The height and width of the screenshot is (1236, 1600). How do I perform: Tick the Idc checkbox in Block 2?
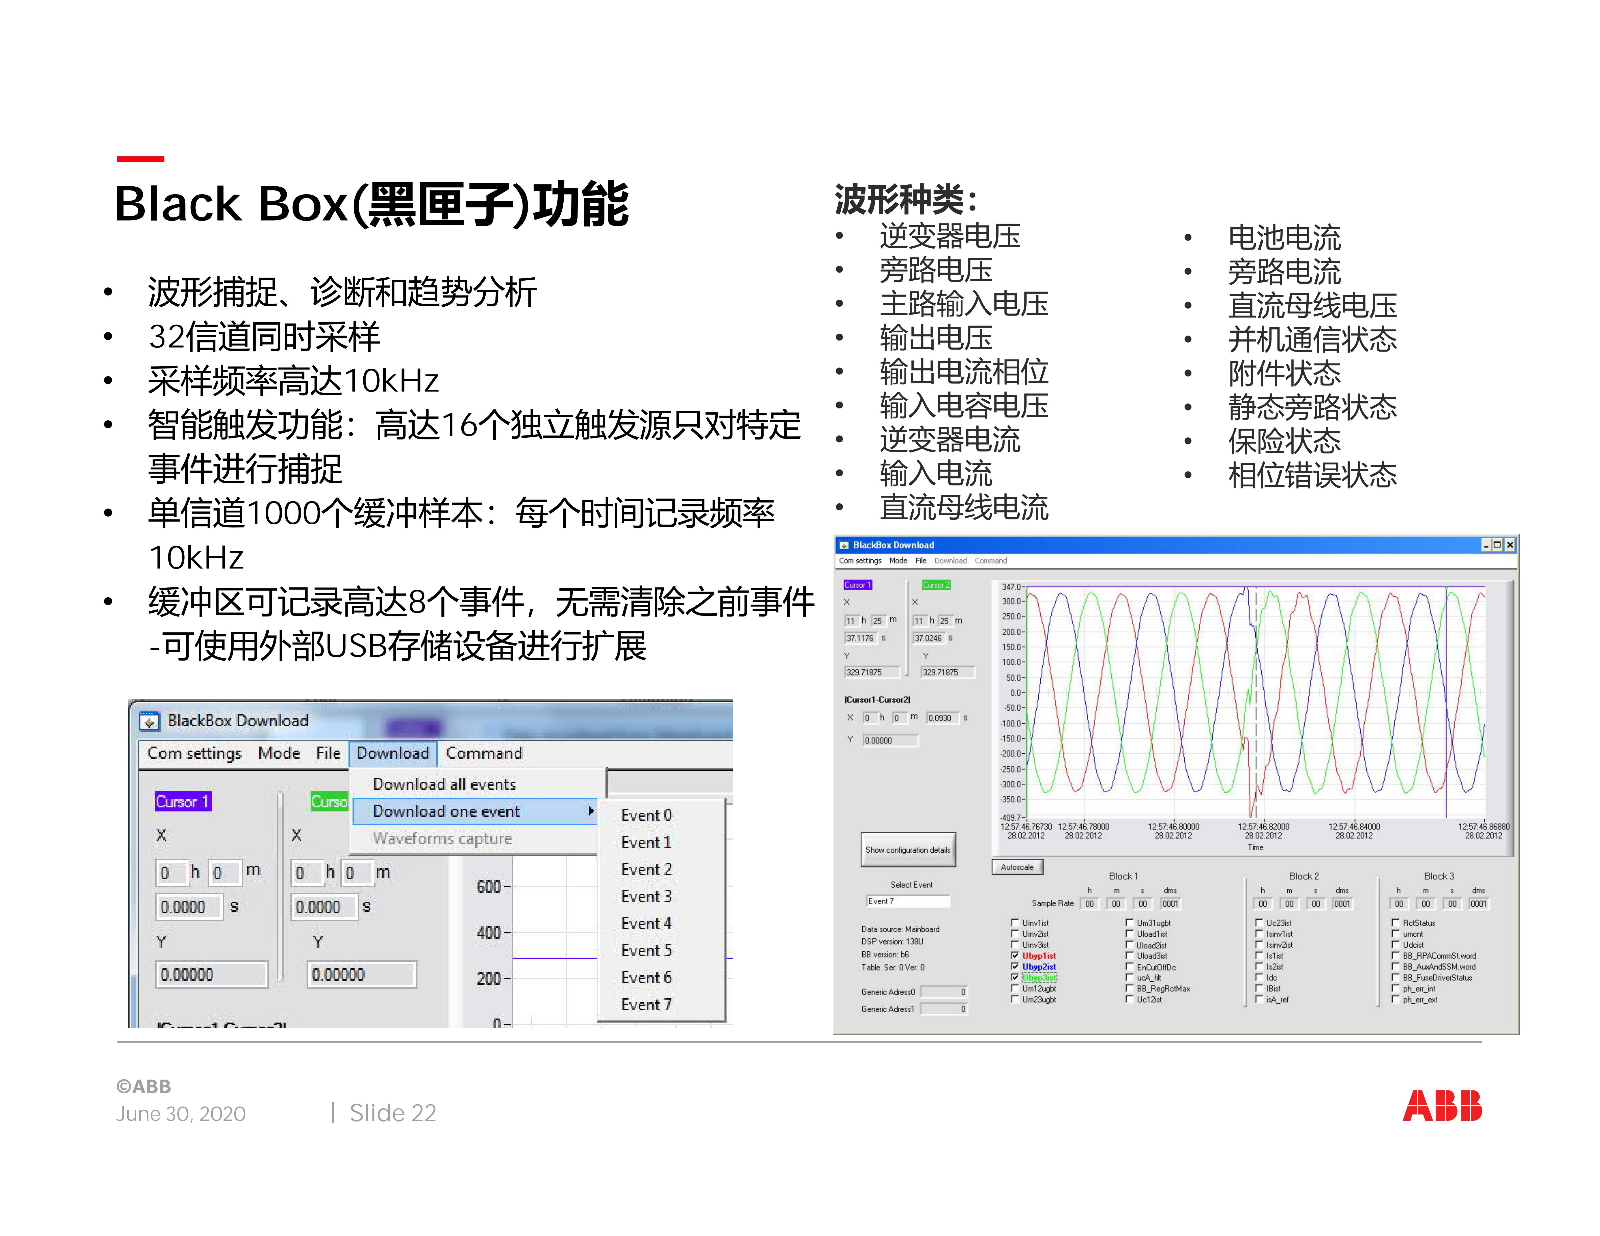click(1259, 977)
